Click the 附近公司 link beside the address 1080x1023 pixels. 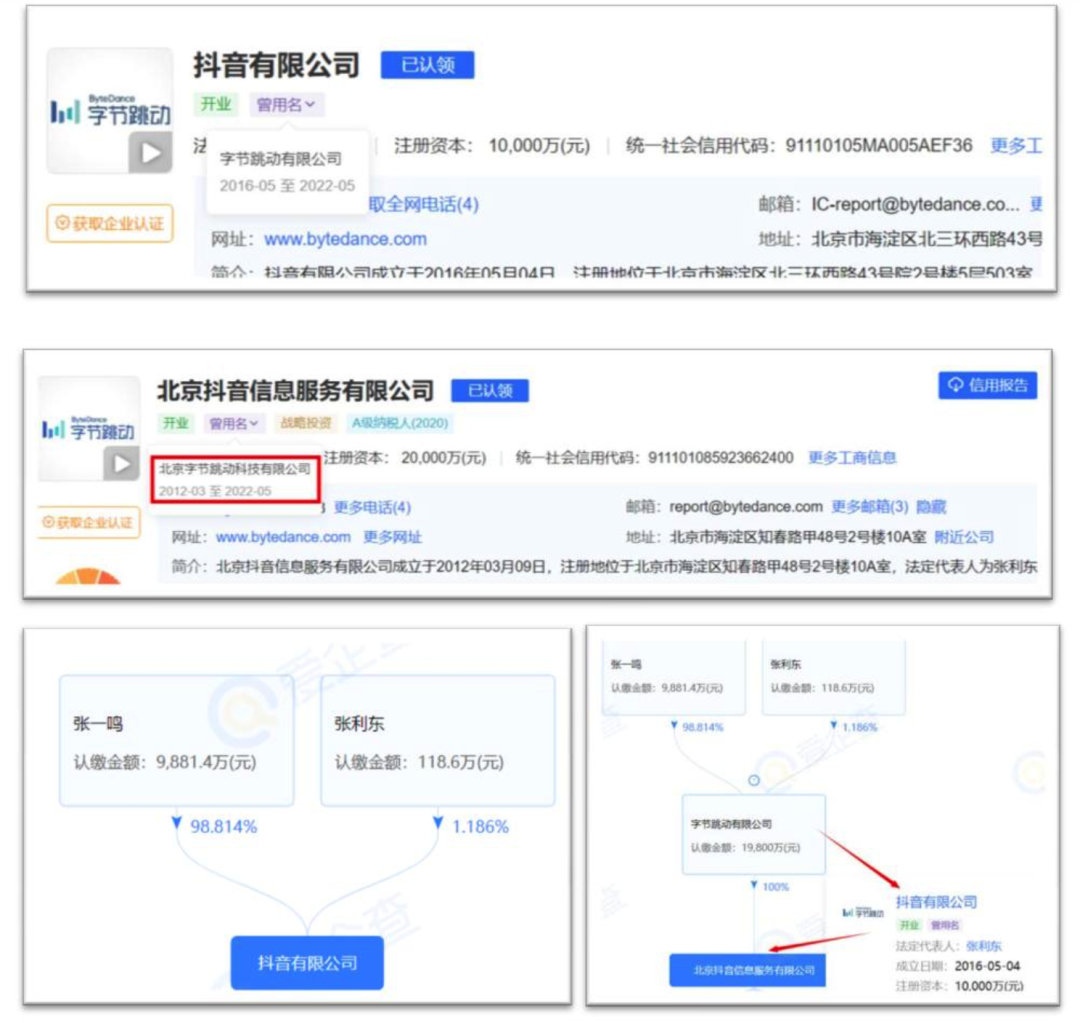point(964,537)
